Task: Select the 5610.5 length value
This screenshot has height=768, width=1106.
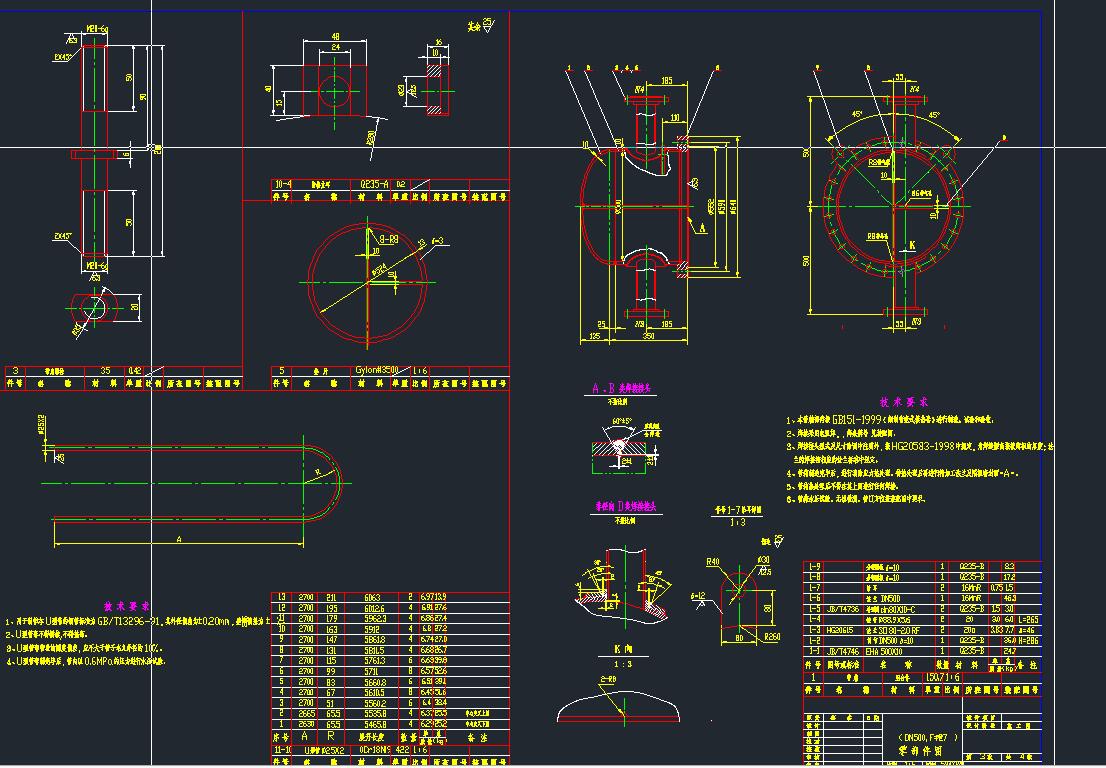Action: (x=375, y=693)
